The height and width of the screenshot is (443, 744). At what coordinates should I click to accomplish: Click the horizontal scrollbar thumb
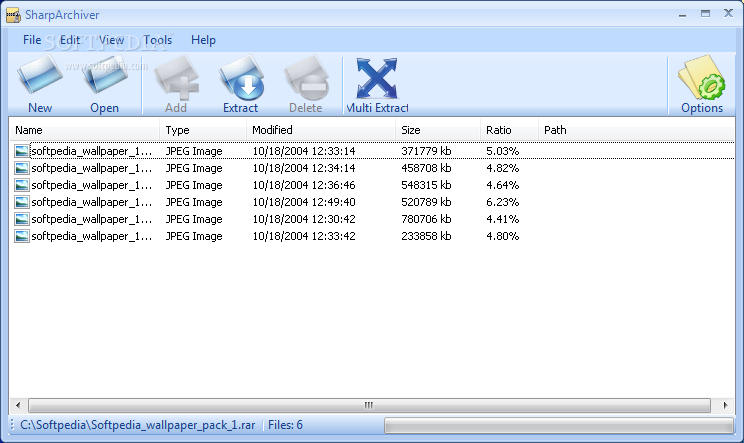369,406
